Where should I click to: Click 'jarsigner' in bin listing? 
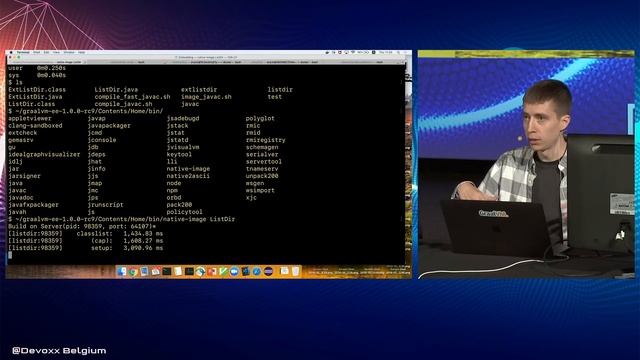coord(24,176)
